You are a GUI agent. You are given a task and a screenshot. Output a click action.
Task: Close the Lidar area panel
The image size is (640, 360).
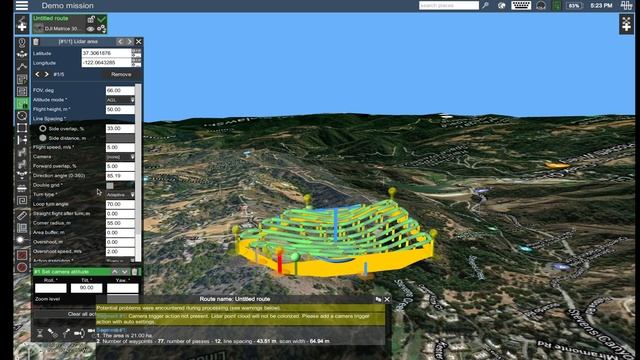pos(139,42)
